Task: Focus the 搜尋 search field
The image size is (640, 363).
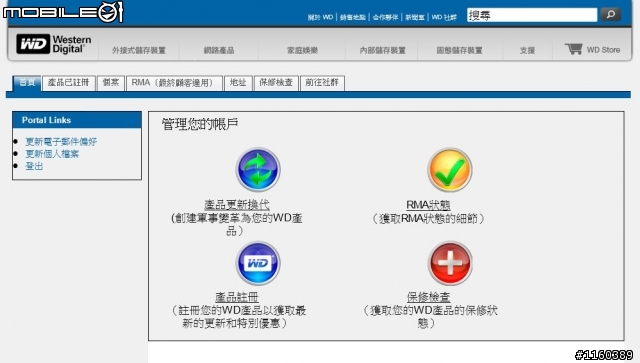Action: tap(532, 15)
